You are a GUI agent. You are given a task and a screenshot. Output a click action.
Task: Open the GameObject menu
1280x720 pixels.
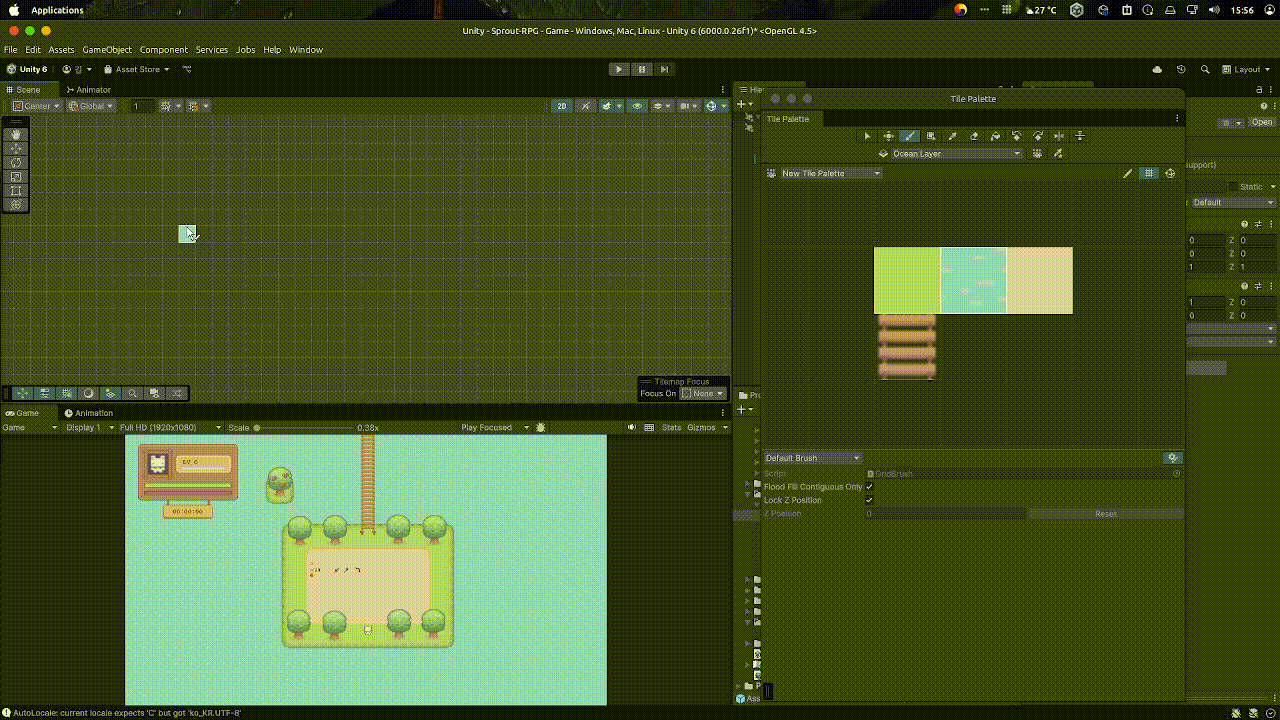point(106,50)
